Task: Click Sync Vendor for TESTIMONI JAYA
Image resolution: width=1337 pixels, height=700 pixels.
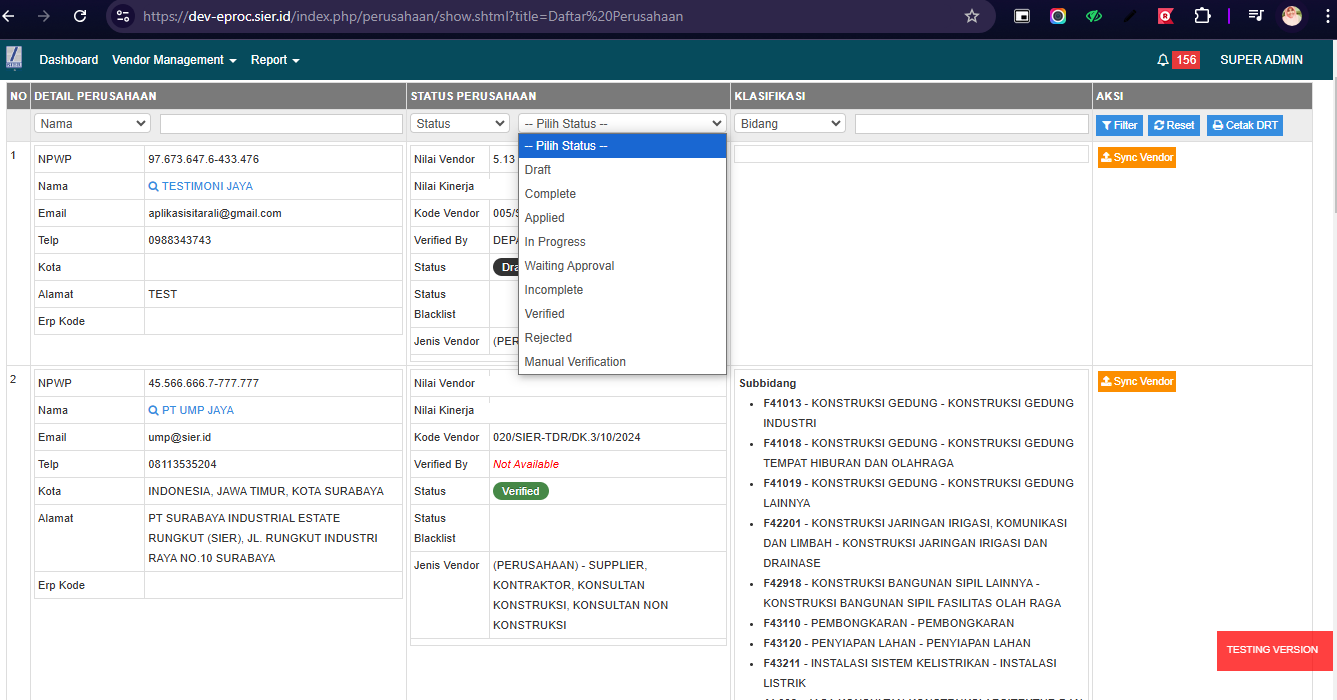Action: (x=1136, y=158)
